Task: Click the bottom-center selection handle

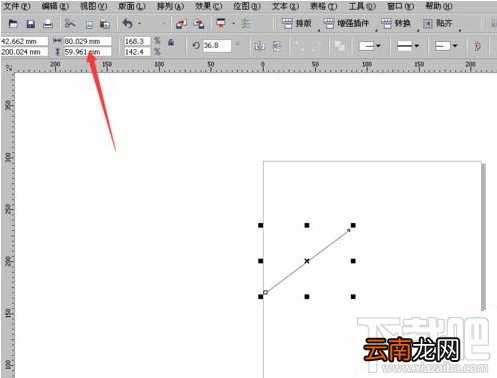Action: [307, 297]
